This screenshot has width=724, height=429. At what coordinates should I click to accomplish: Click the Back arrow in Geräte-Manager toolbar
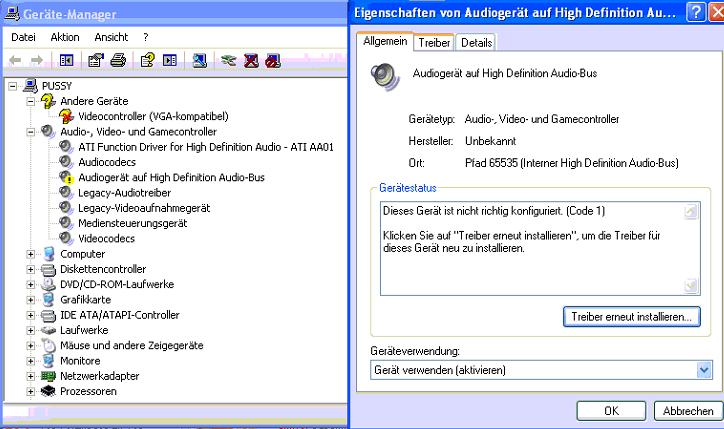15,60
